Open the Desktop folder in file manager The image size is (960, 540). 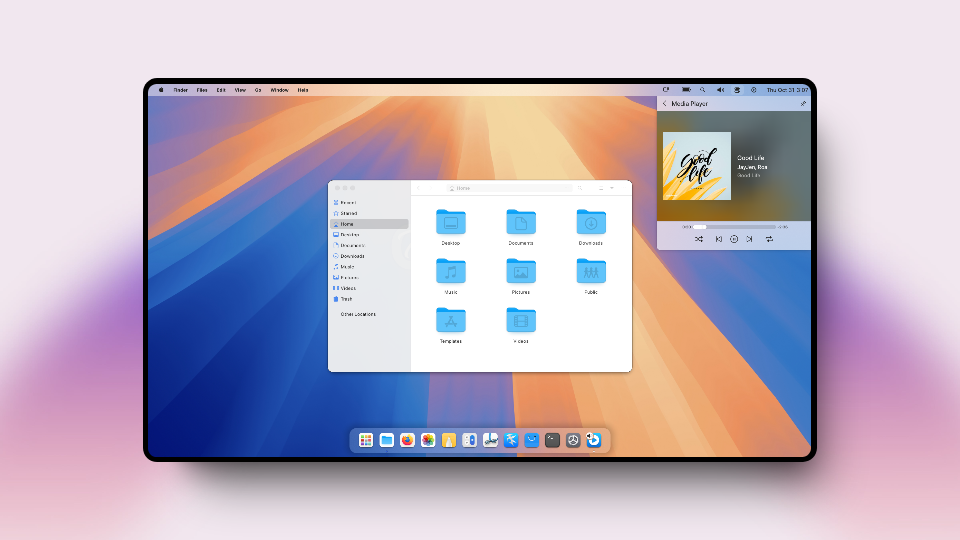pos(451,222)
